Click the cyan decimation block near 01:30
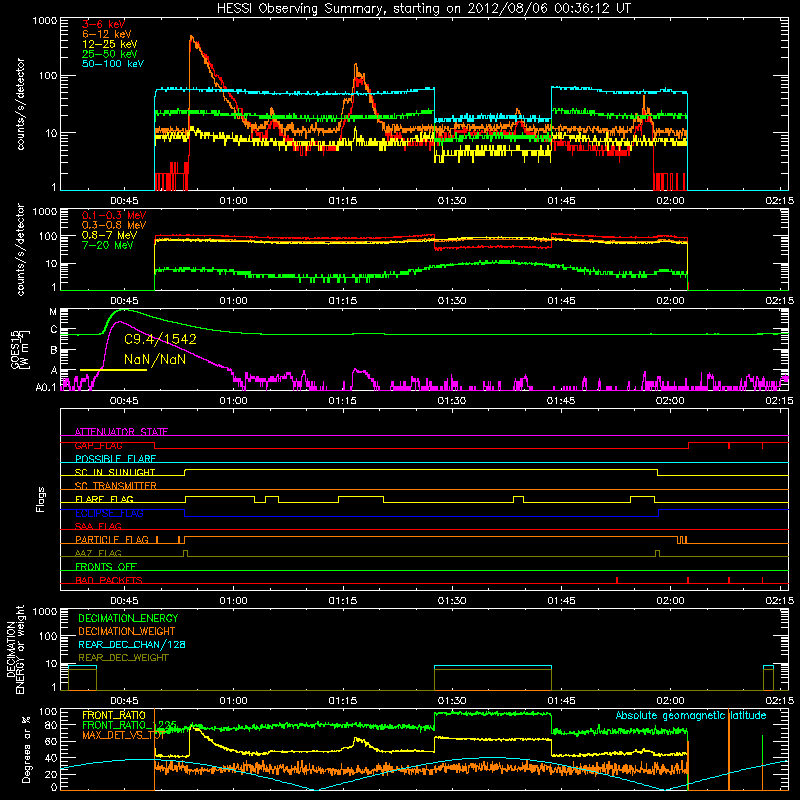Viewport: 800px width, 800px height. click(493, 667)
